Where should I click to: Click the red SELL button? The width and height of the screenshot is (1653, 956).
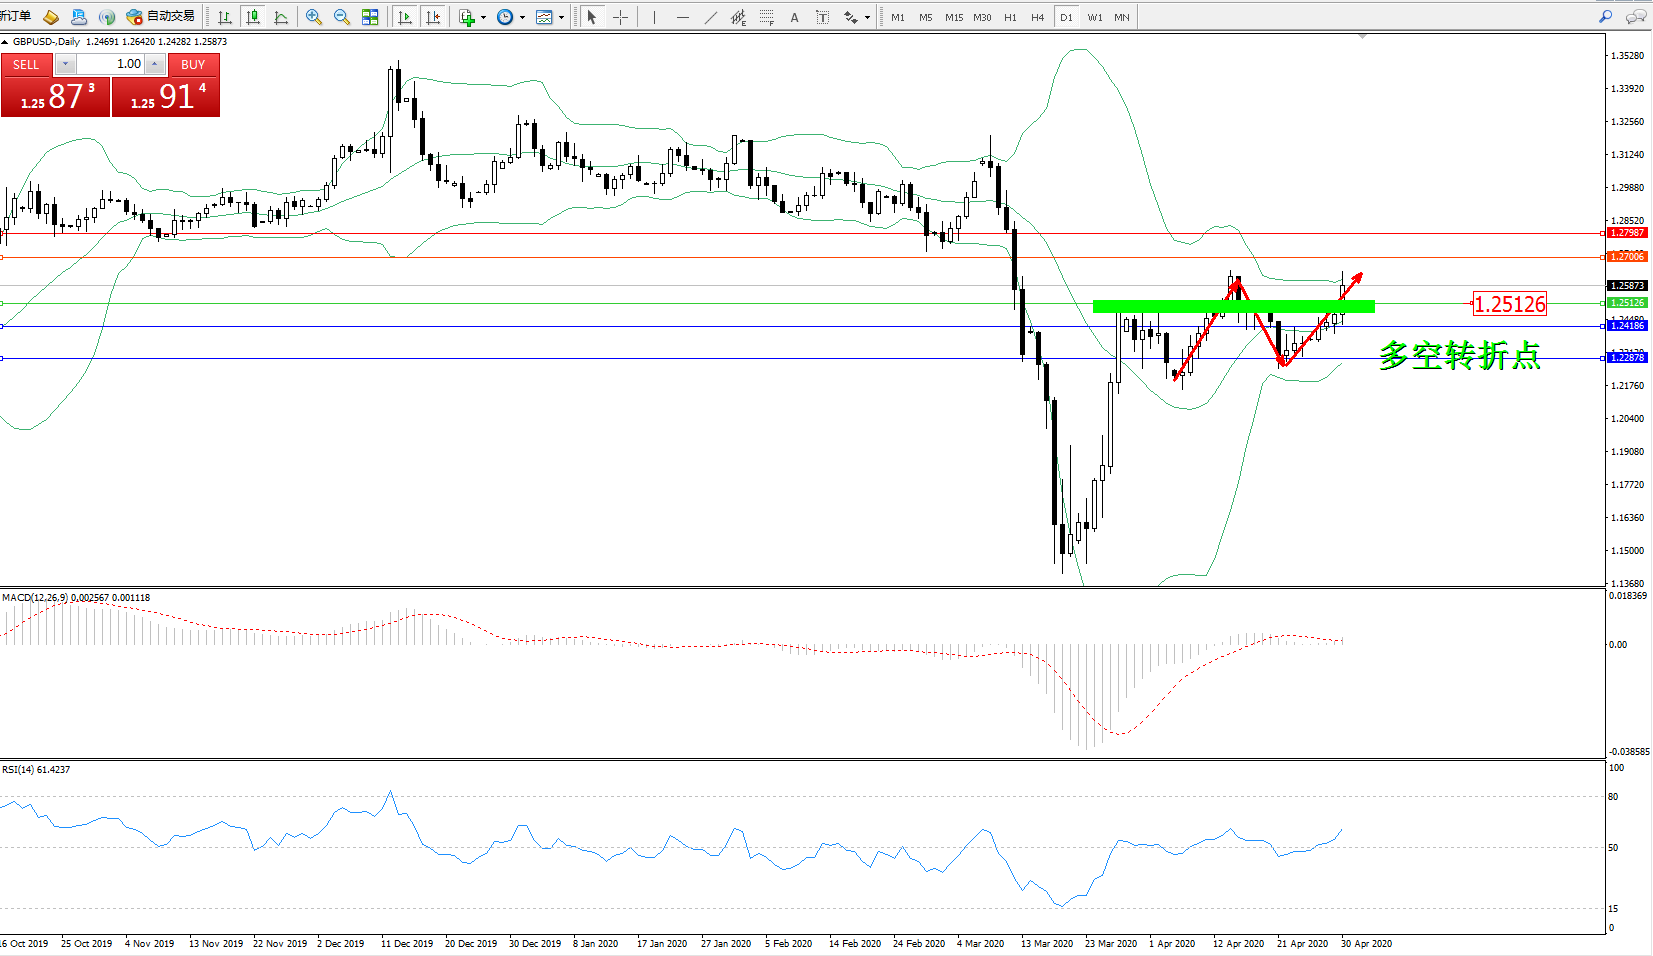click(26, 64)
